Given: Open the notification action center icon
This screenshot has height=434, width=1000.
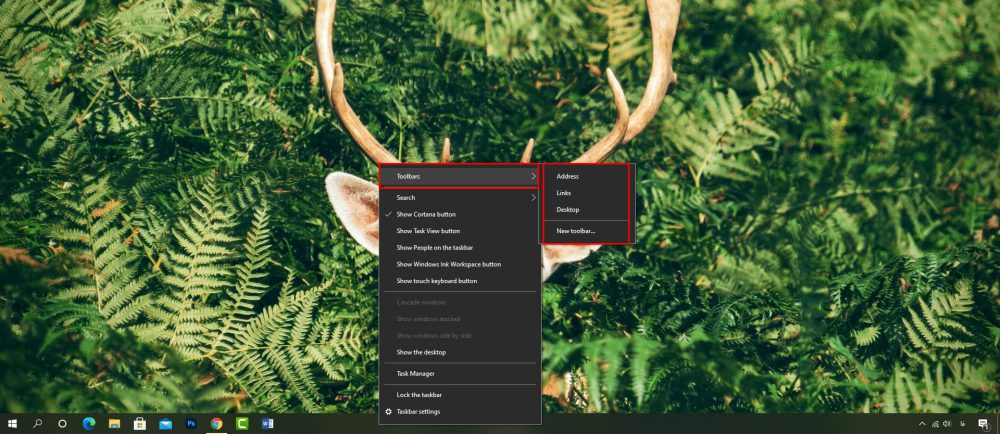Looking at the screenshot, I should pyautogui.click(x=983, y=424).
